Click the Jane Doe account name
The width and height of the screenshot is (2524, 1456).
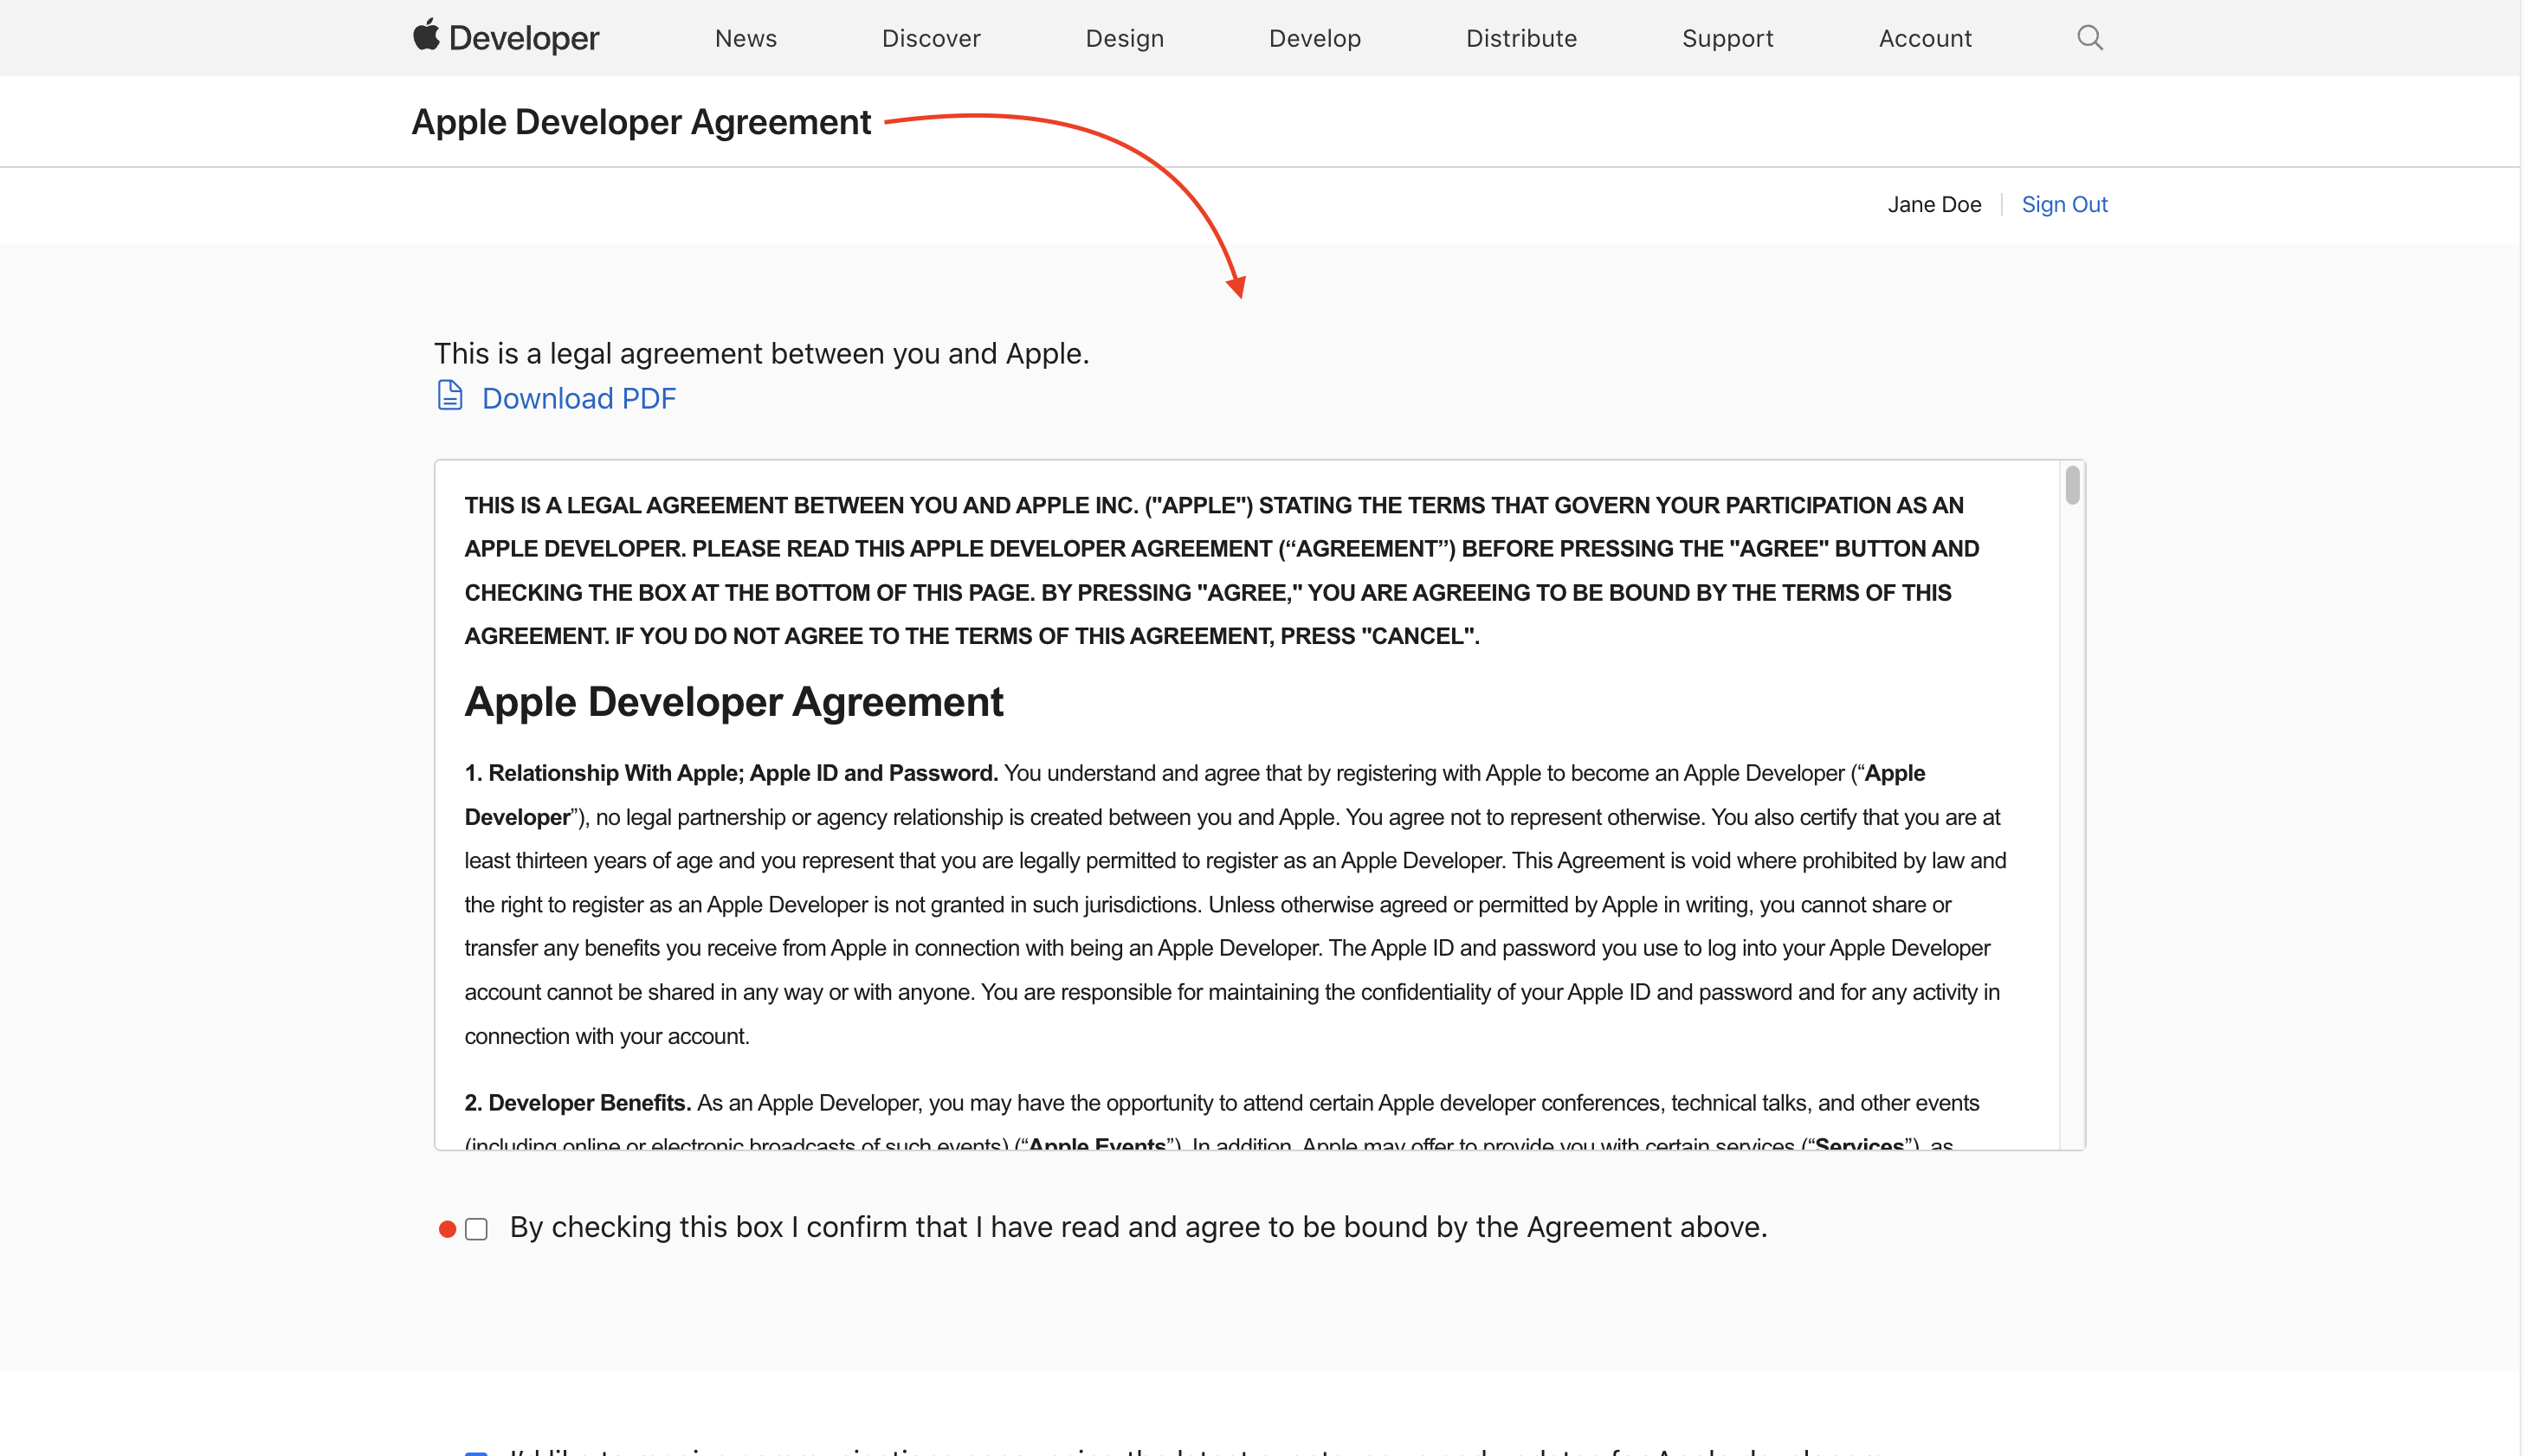[x=1933, y=204]
